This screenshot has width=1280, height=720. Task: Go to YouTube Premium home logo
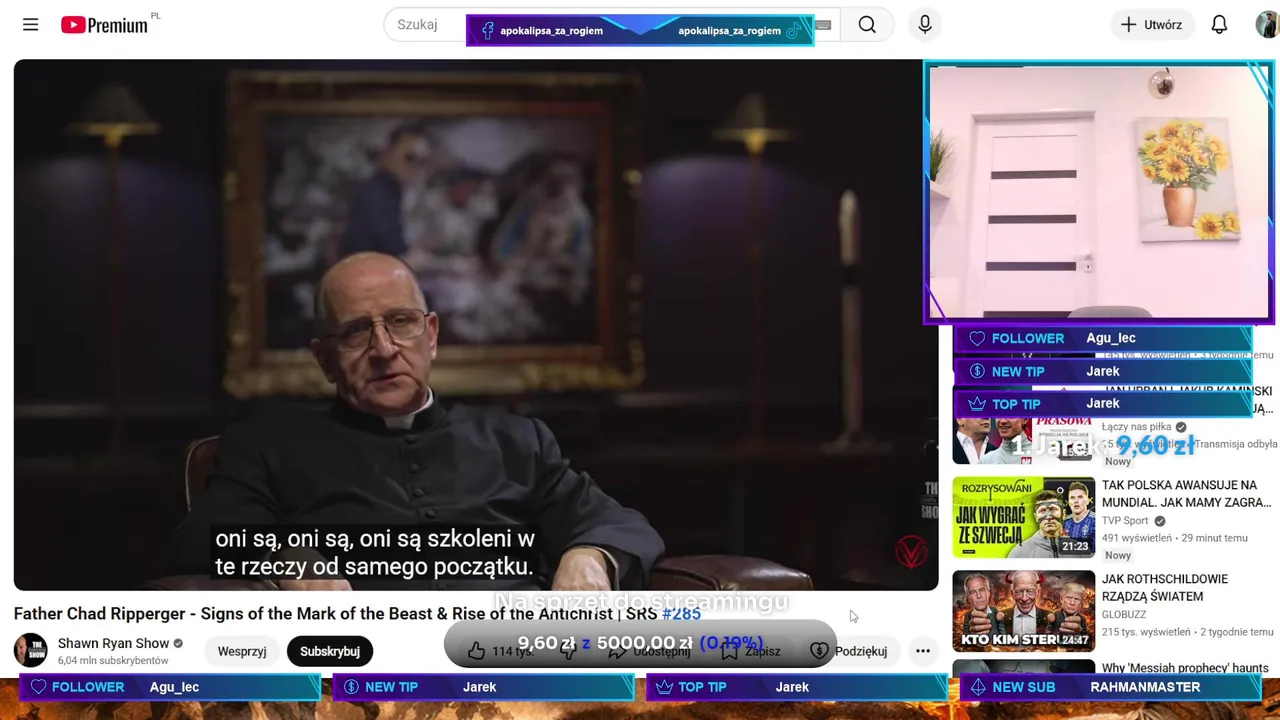tap(104, 25)
